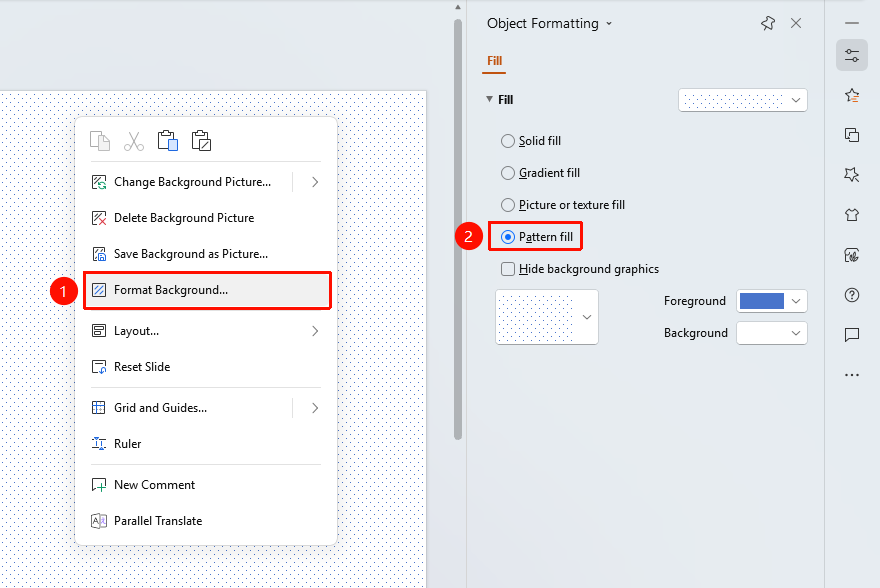Open the Background color dropdown
This screenshot has width=880, height=588.
(772, 333)
